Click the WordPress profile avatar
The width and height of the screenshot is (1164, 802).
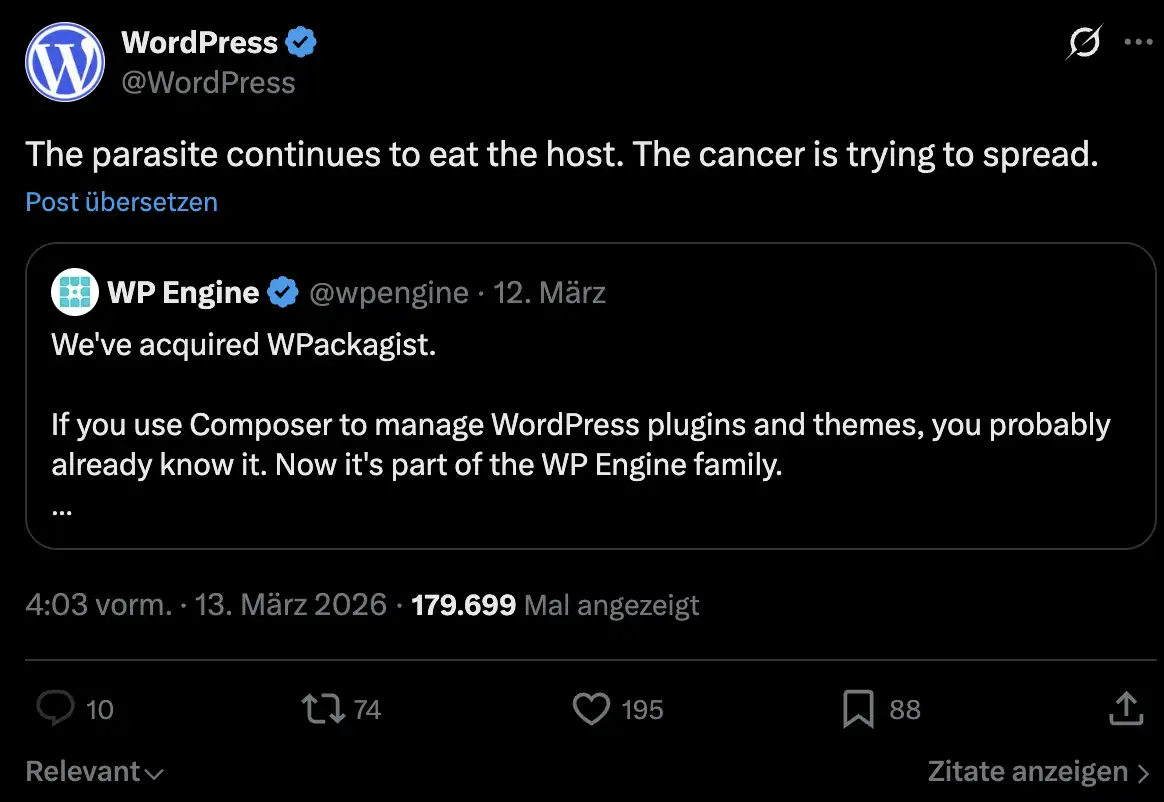[x=65, y=61]
